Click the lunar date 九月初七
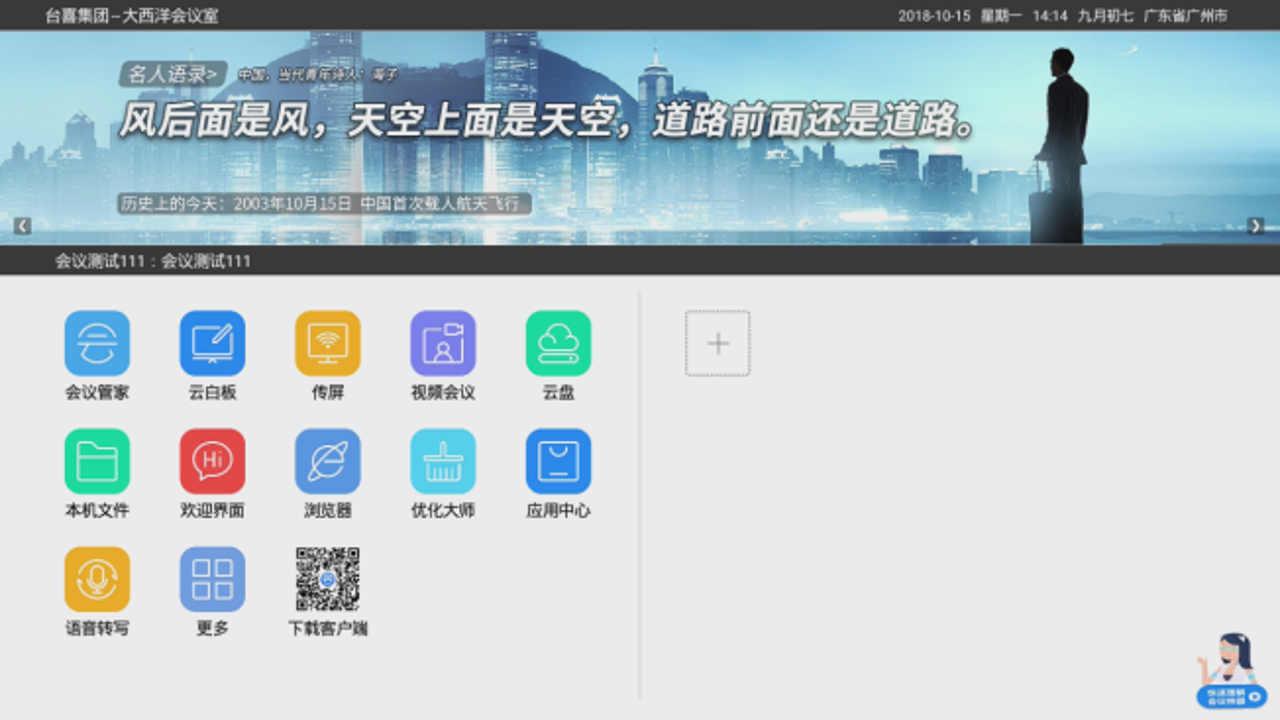This screenshot has width=1280, height=720. (x=1106, y=16)
